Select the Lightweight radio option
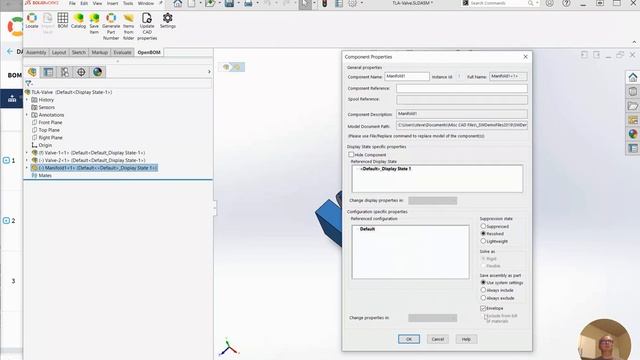Image resolution: width=640 pixels, height=360 pixels. click(x=483, y=241)
